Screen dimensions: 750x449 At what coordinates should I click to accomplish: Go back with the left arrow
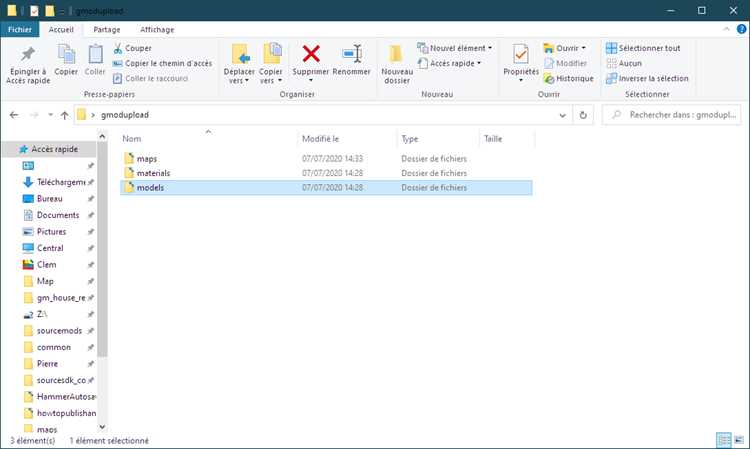point(14,115)
